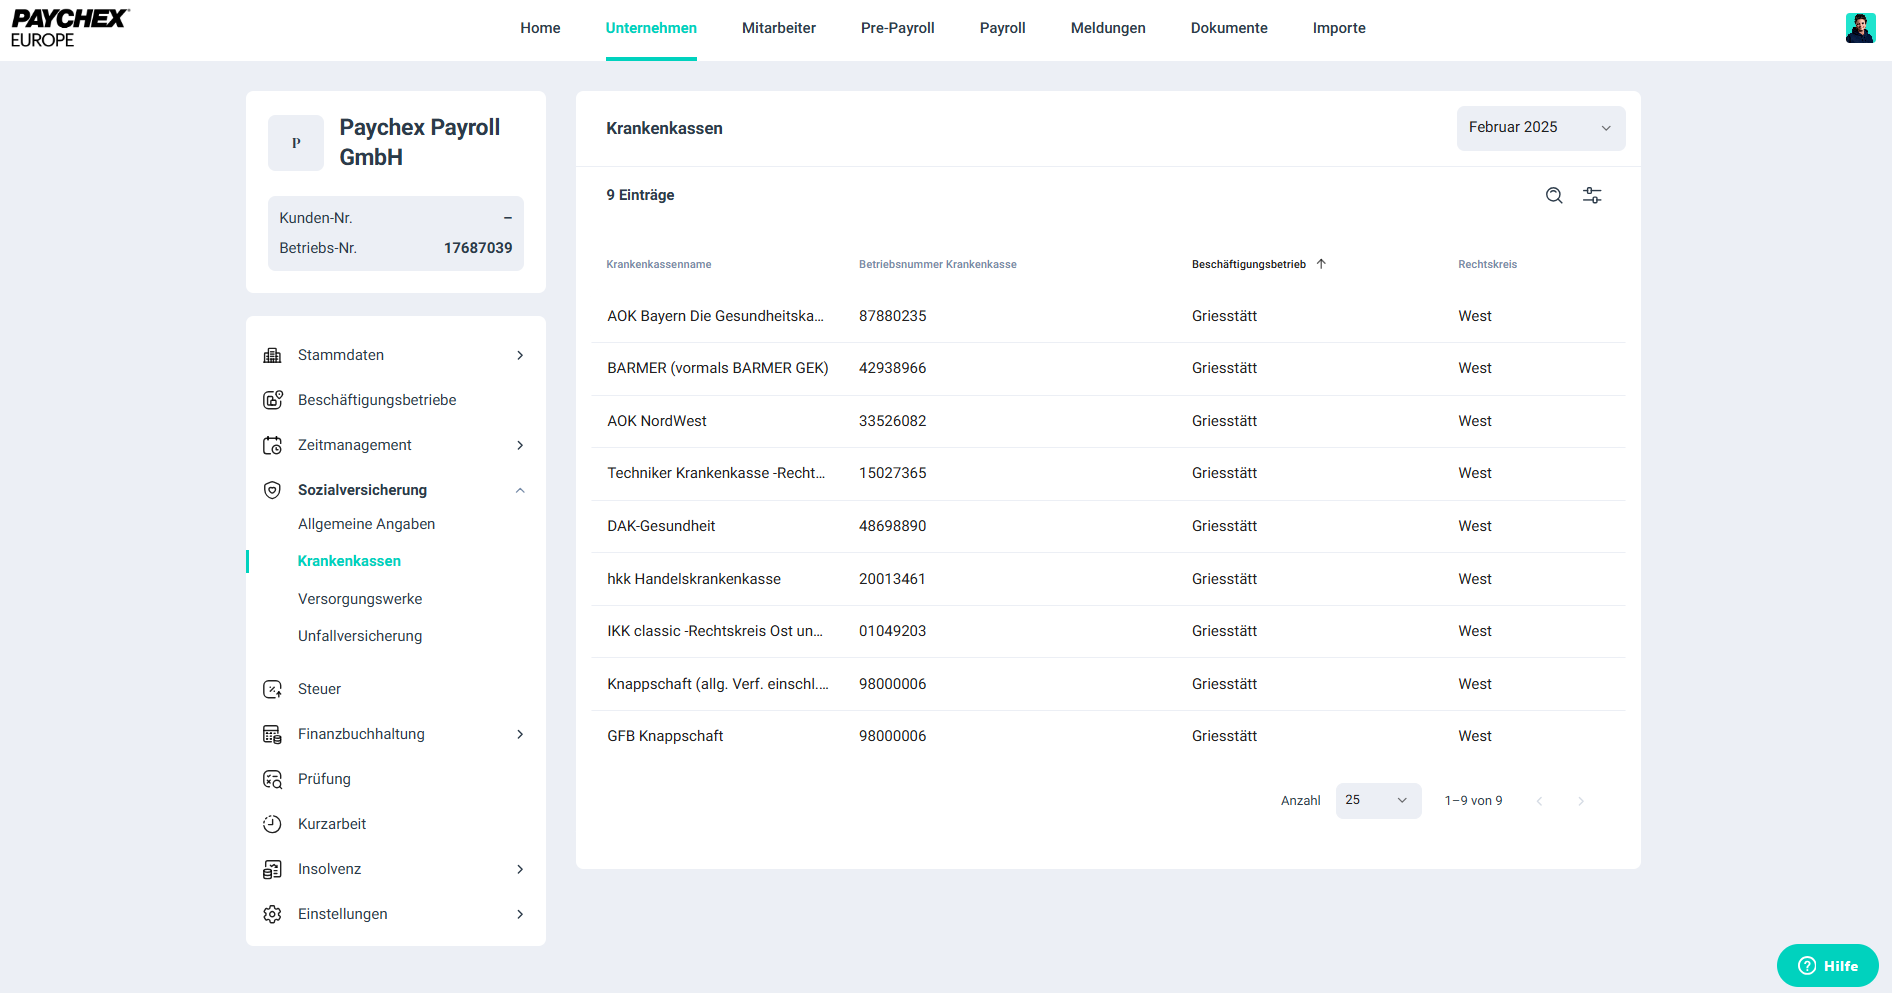Collapse the Sozialversicherung section
1892x993 pixels.
[520, 490]
